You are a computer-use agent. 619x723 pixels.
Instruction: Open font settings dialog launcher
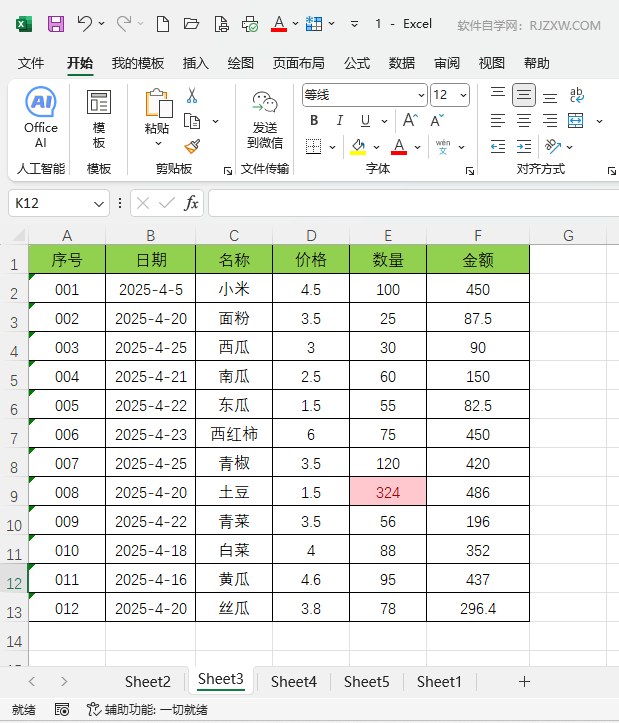tap(470, 171)
